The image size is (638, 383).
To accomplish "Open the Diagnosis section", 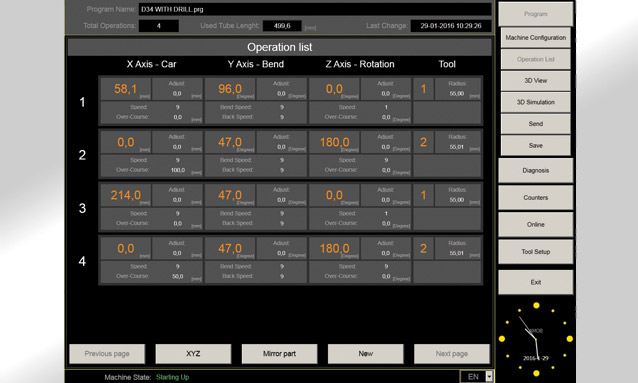I will (535, 171).
